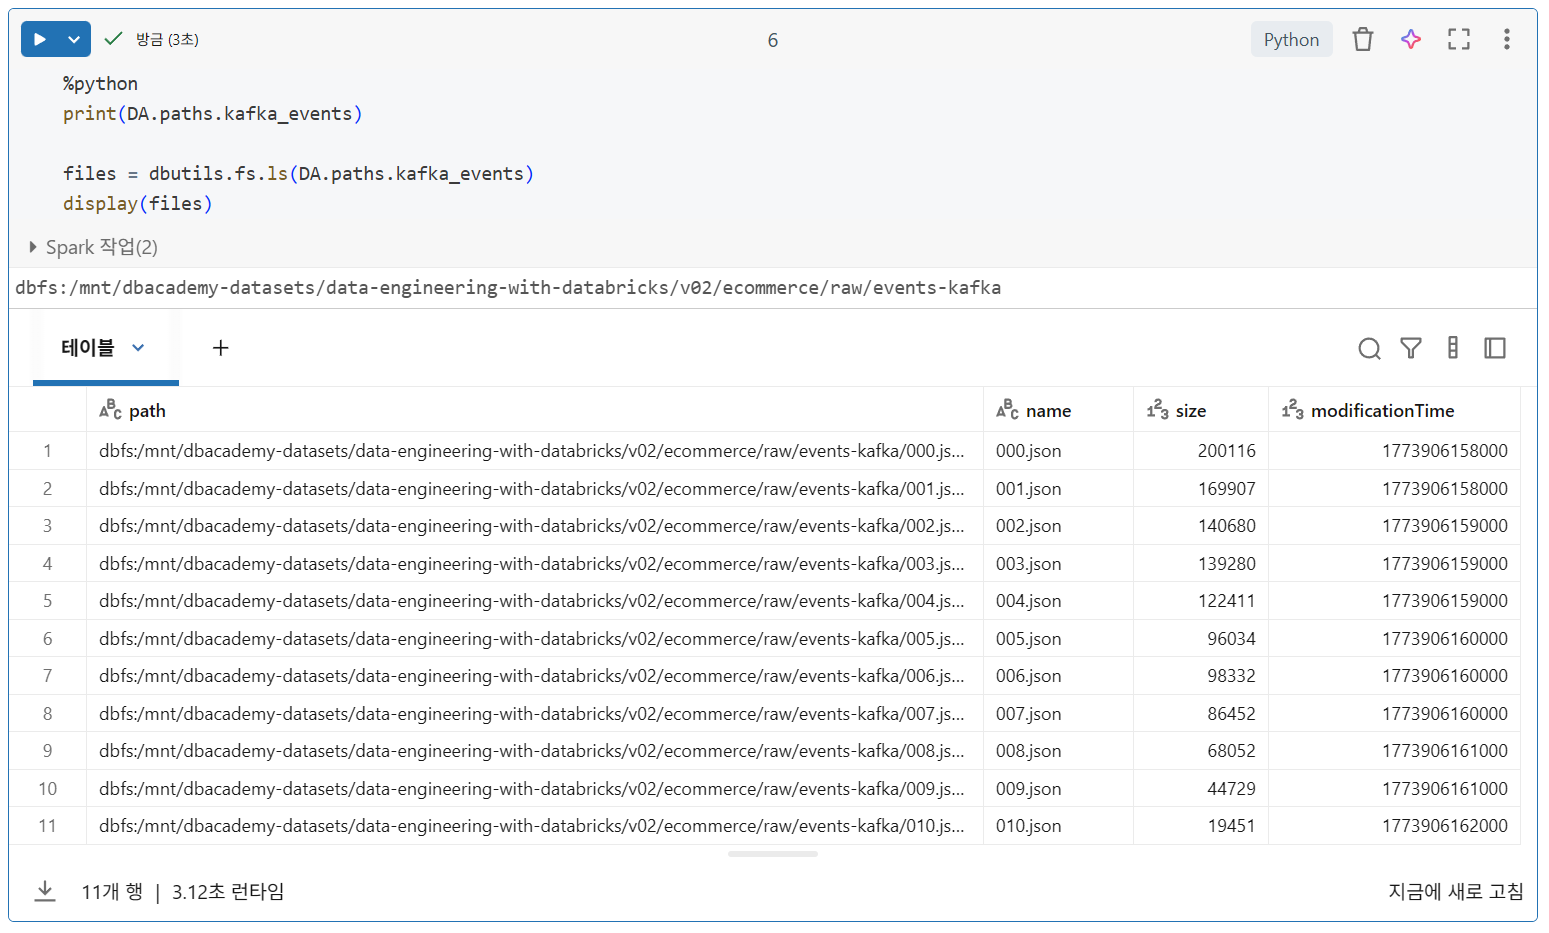Screen dimensions: 1549x933
Task: Open the cell kebab options menu
Action: click(1506, 39)
